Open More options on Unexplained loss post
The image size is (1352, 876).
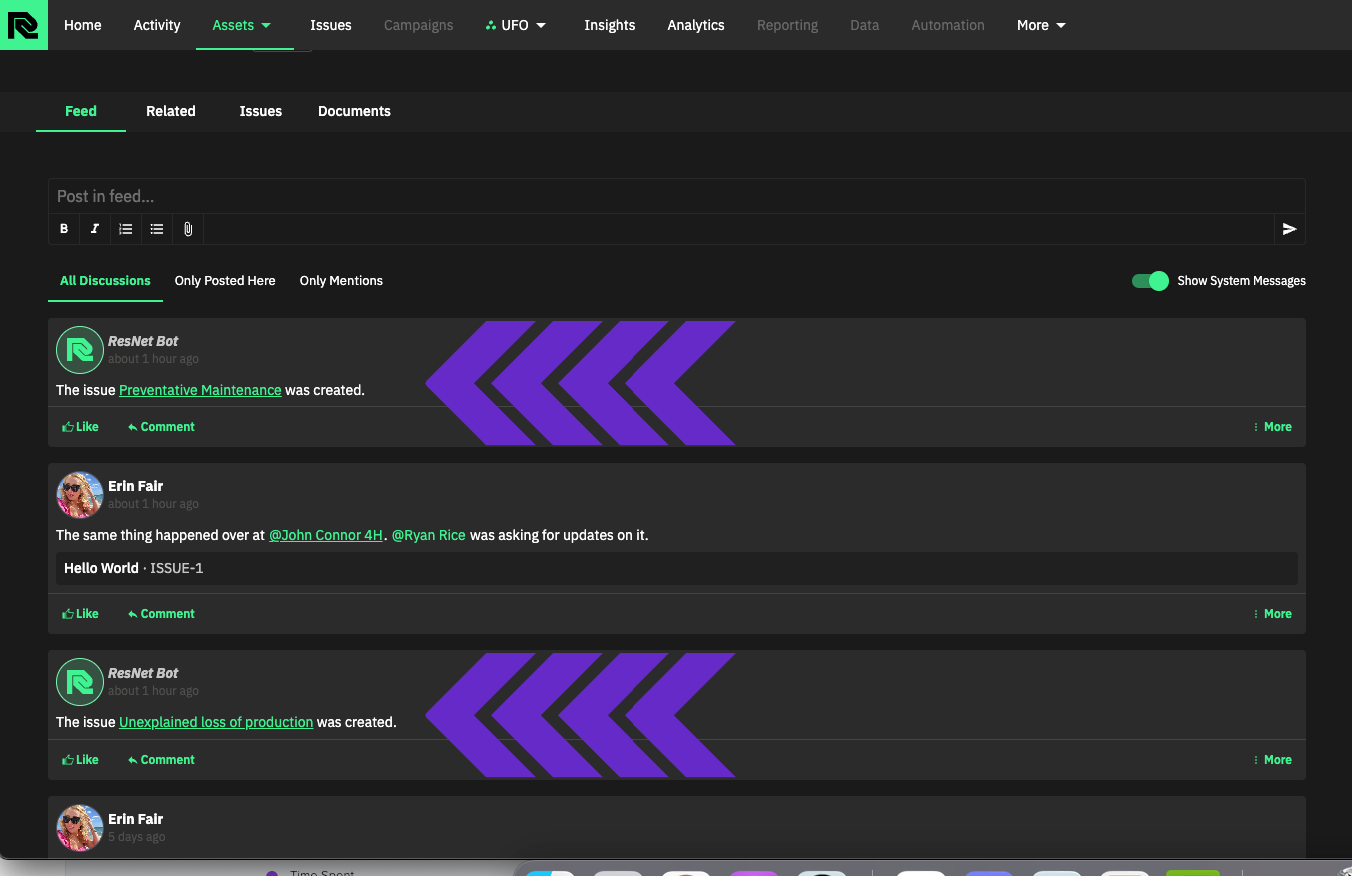(x=1272, y=760)
